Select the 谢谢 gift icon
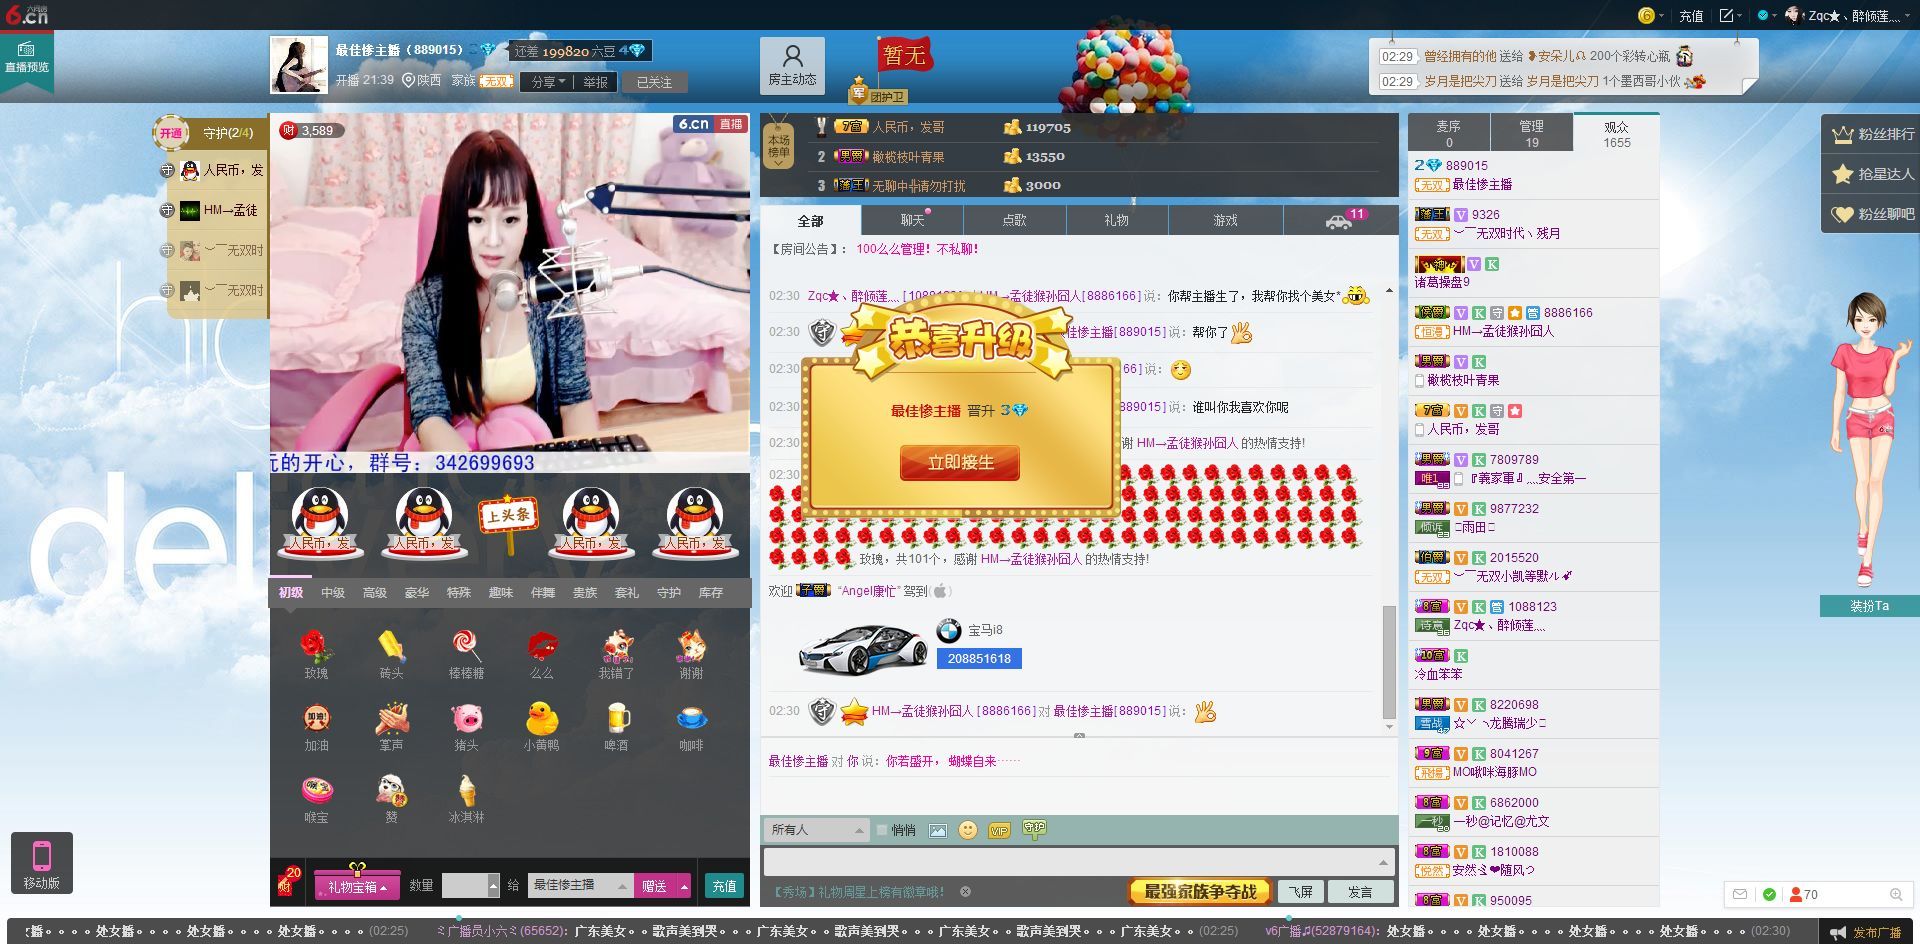The width and height of the screenshot is (1920, 944). coord(691,648)
